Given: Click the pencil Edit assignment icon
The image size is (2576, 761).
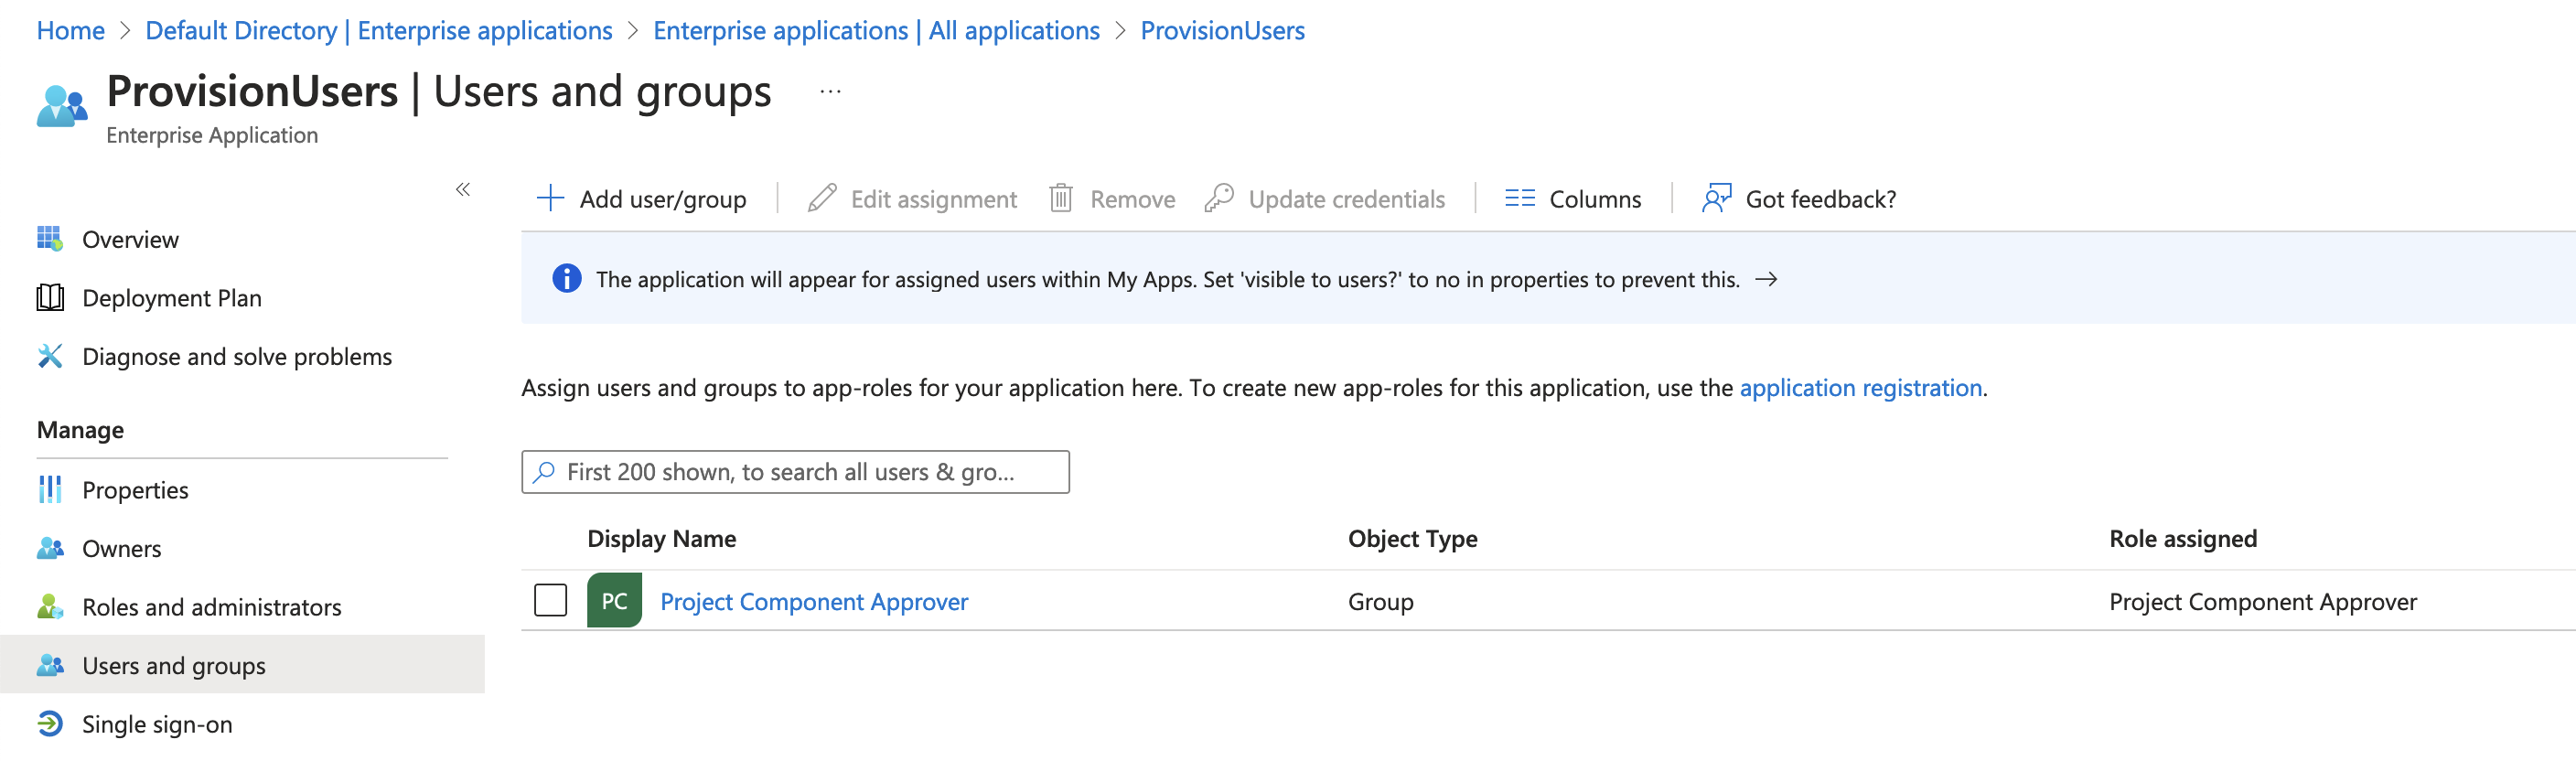Looking at the screenshot, I should pos(822,198).
